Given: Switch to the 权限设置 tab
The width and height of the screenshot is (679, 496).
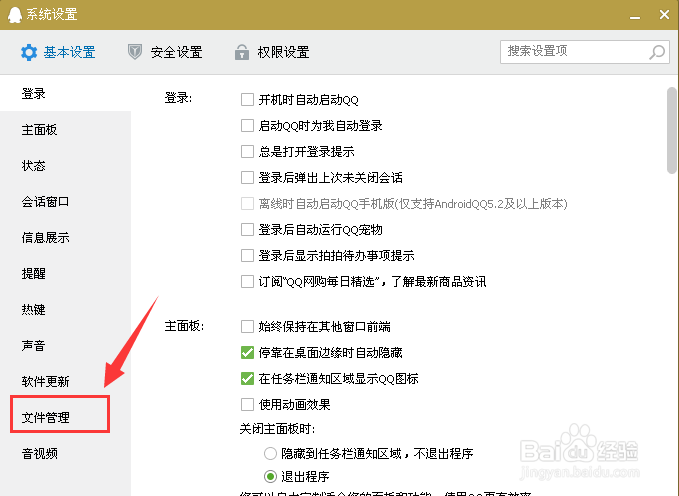Looking at the screenshot, I should (x=272, y=52).
